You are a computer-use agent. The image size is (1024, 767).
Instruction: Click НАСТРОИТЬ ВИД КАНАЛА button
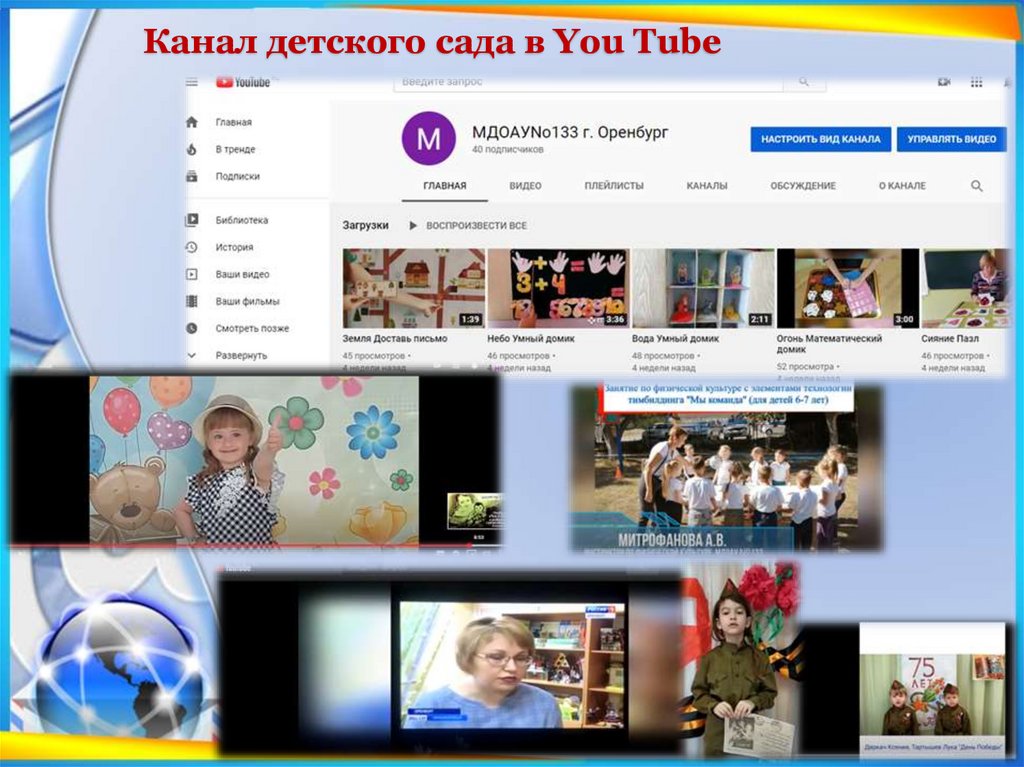coord(820,139)
